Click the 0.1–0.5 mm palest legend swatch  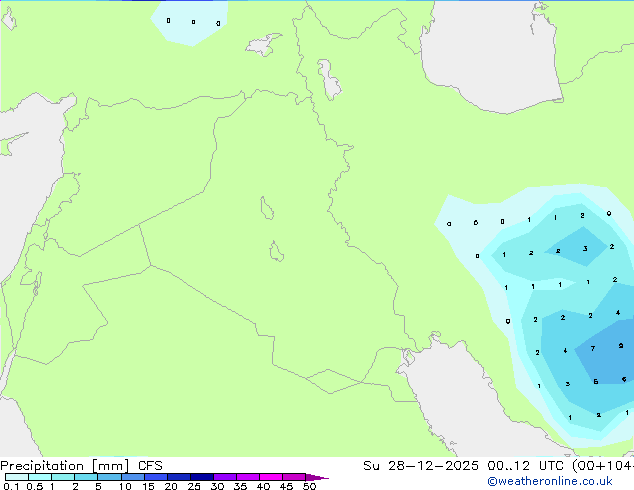coord(17,477)
